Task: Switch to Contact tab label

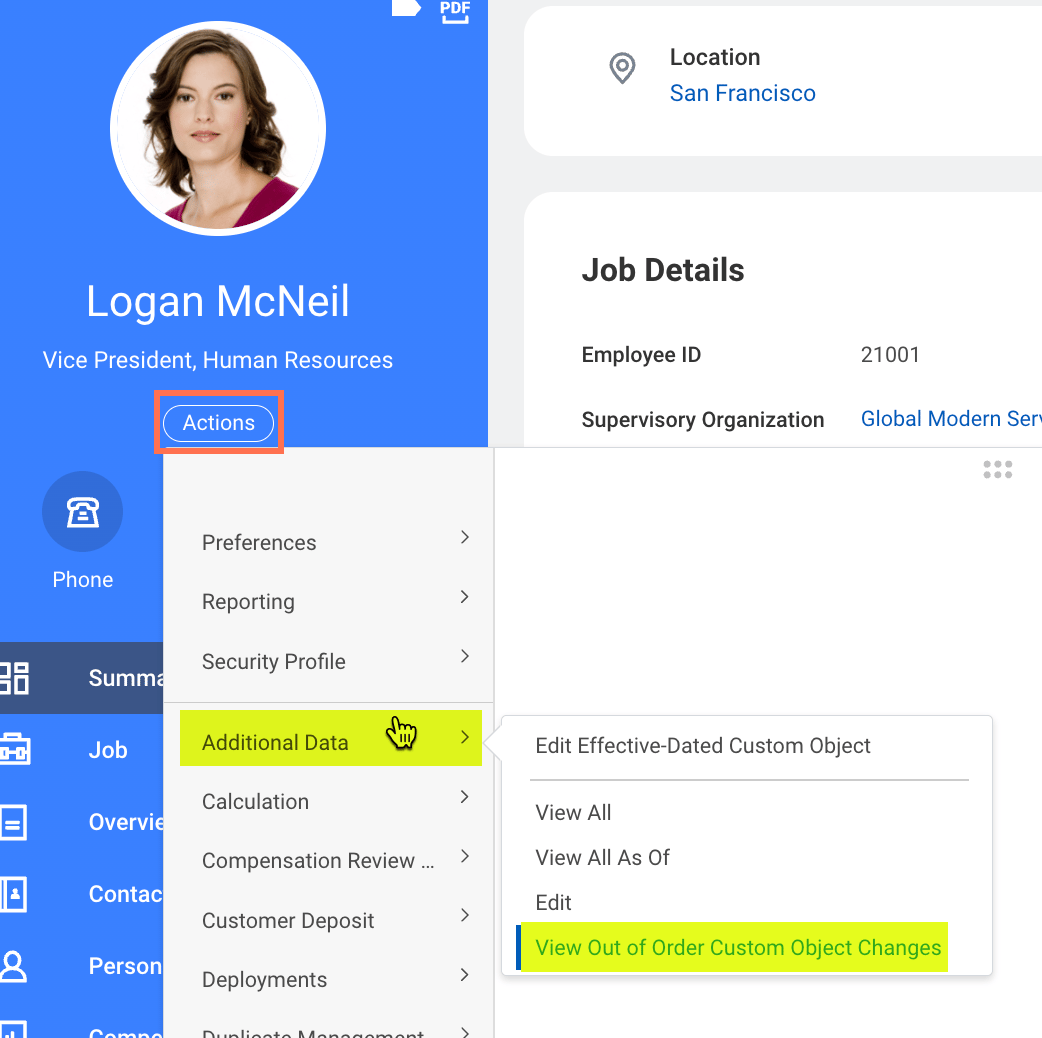Action: (126, 894)
